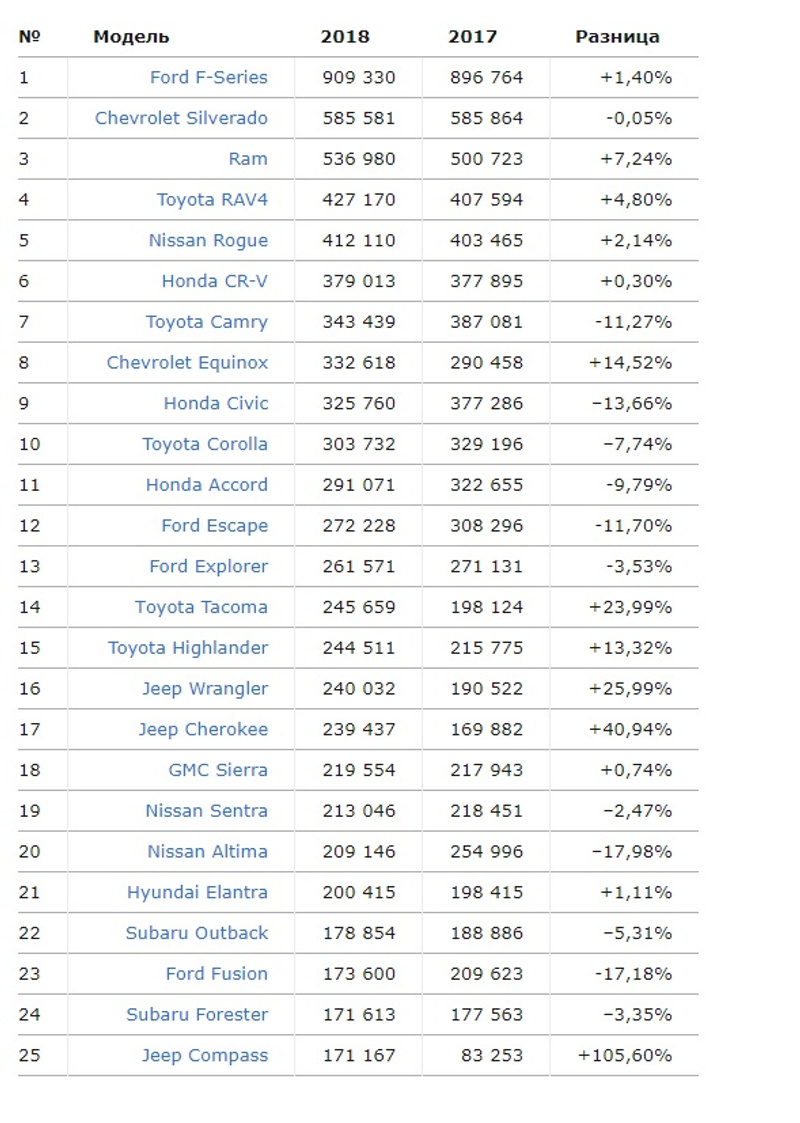
Task: Open the Ford F-Series link
Action: (x=208, y=77)
